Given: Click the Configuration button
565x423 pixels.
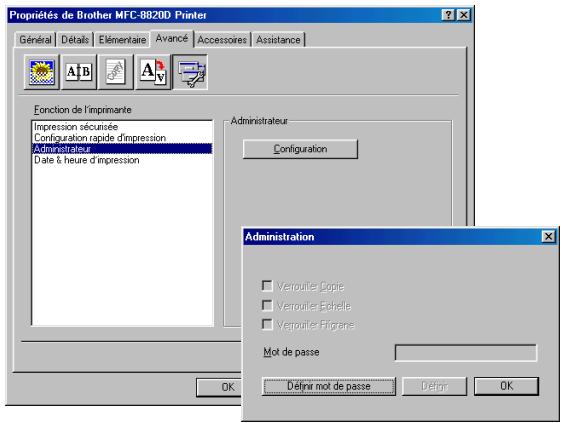Looking at the screenshot, I should (x=300, y=149).
